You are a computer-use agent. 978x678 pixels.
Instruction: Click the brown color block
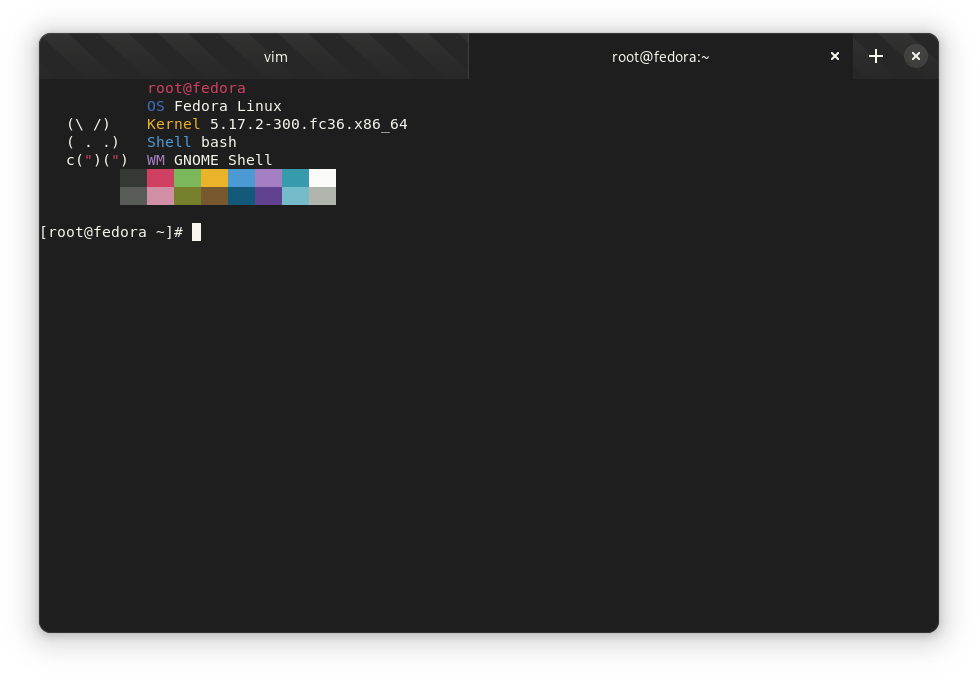click(x=215, y=196)
